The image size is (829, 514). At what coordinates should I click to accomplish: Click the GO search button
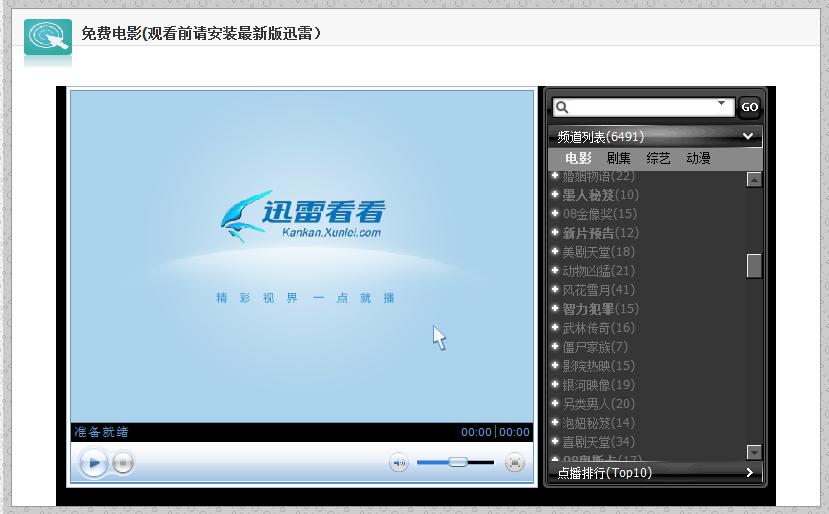point(749,107)
